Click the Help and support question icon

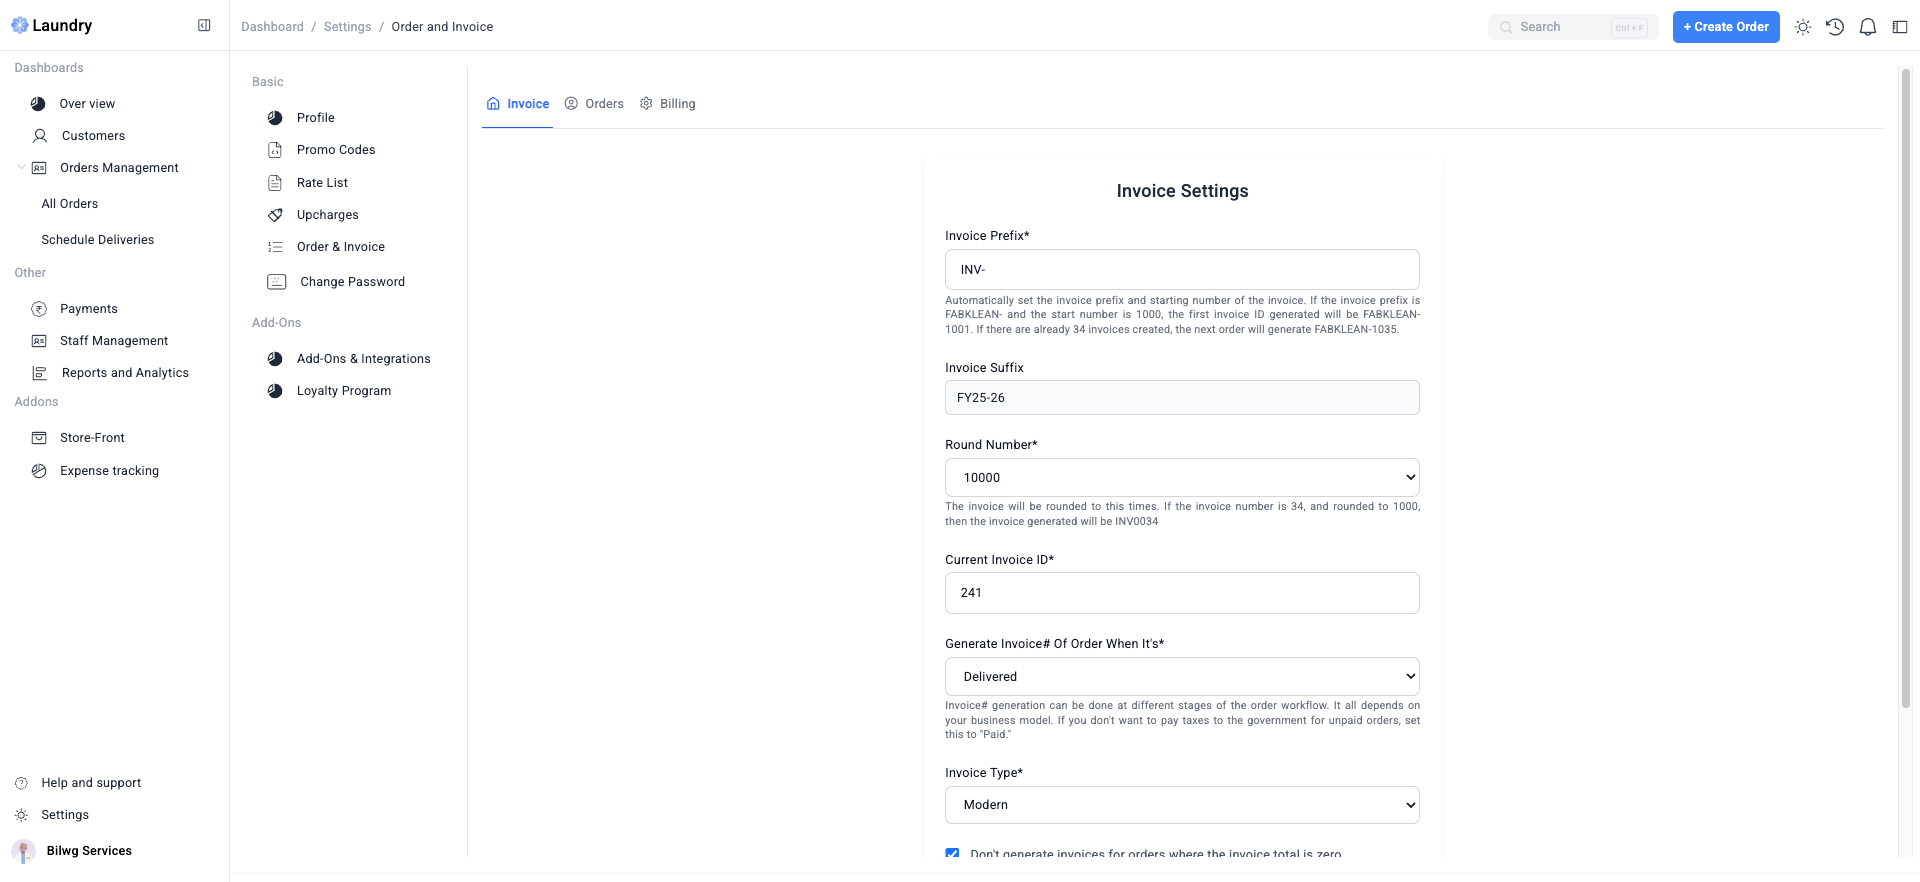point(21,783)
